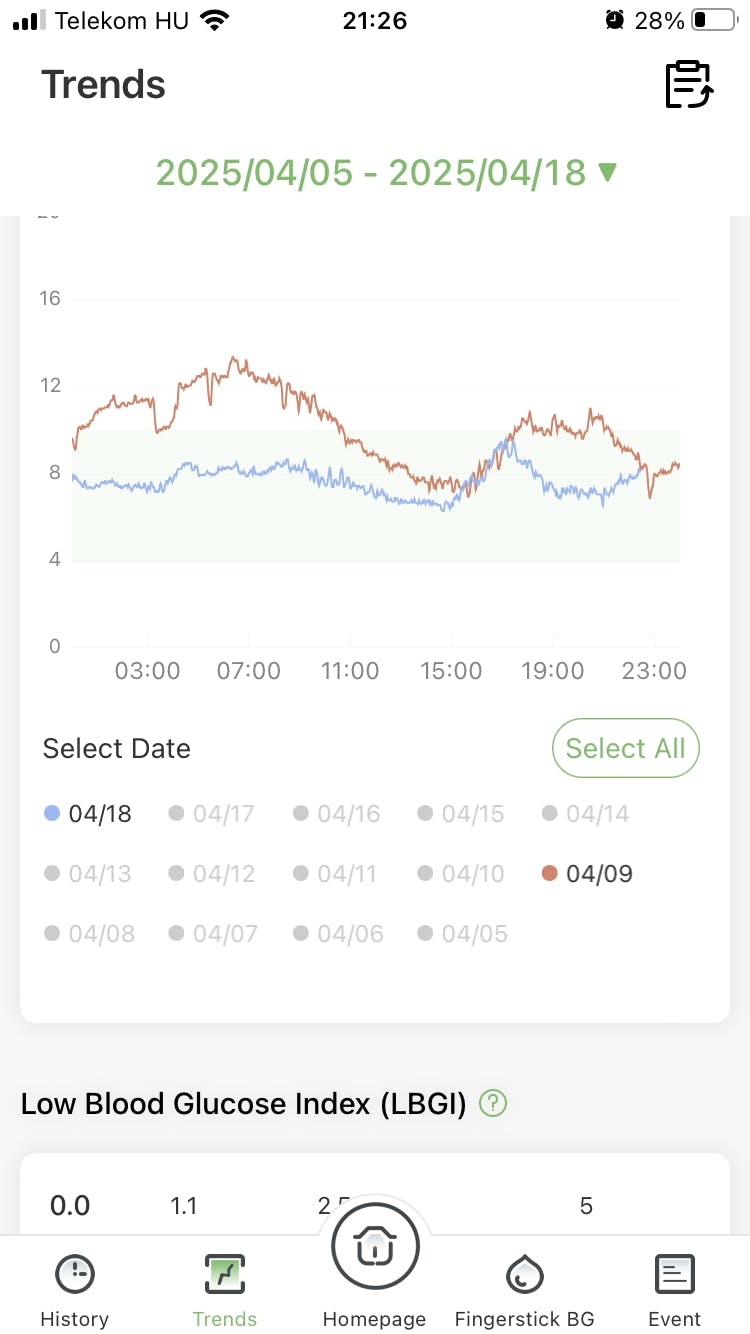Viewport: 750px width, 1334px height.
Task: Enable the 04/17 date series
Action: coord(212,814)
